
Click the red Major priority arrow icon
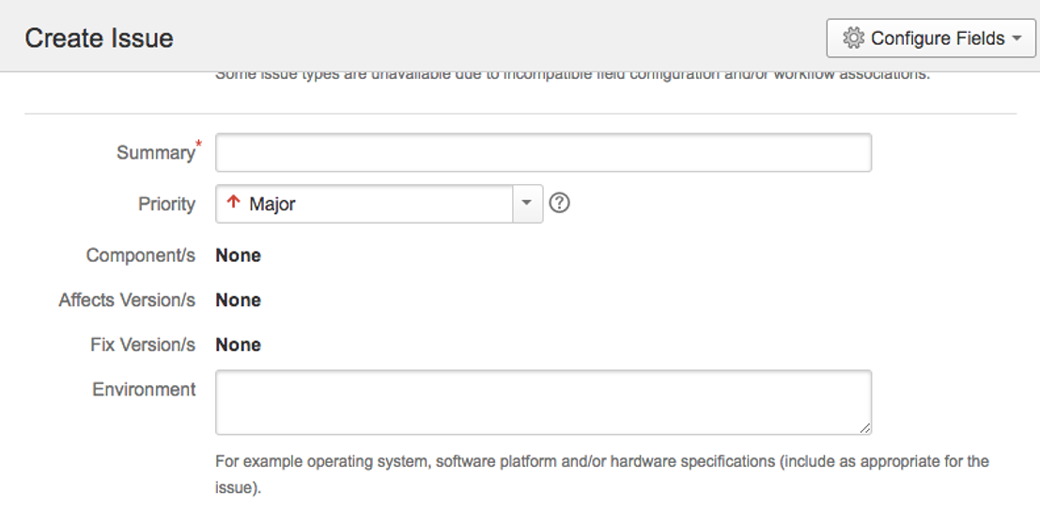(x=234, y=203)
